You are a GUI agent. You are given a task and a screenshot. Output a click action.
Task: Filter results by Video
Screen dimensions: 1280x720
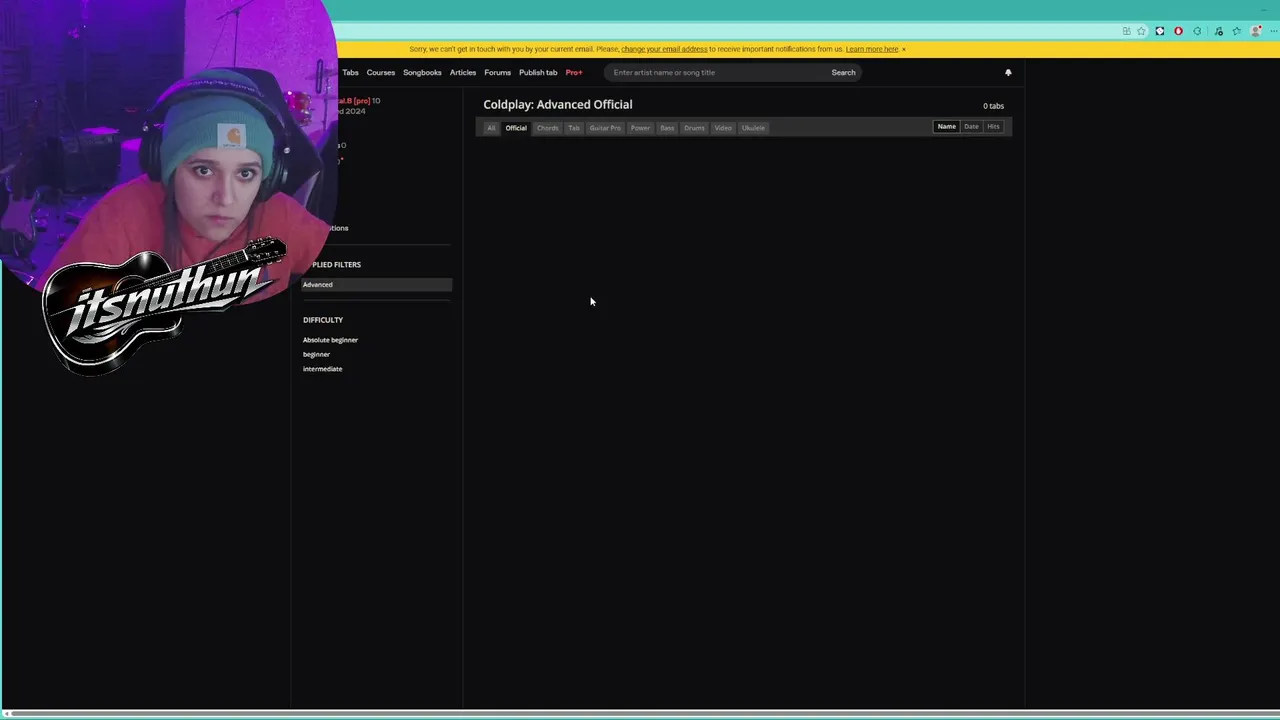click(723, 128)
